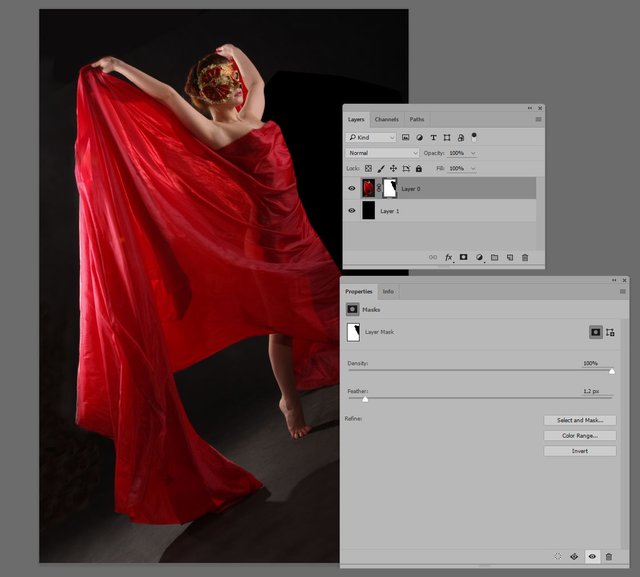Filter layers by adjustment layer icon
Viewport: 640px width, 577px height.
click(x=419, y=138)
